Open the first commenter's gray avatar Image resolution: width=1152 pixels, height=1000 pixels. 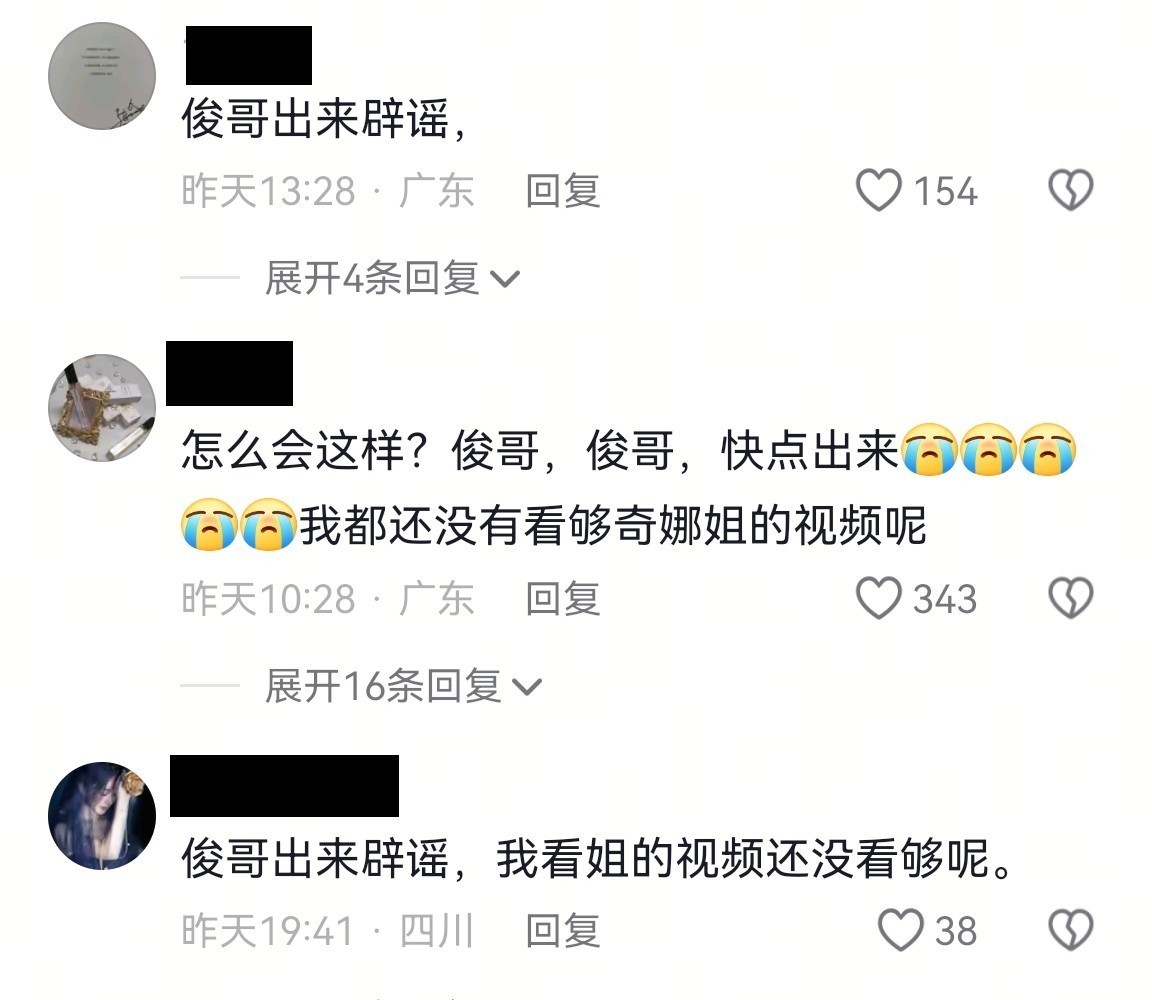pos(102,76)
